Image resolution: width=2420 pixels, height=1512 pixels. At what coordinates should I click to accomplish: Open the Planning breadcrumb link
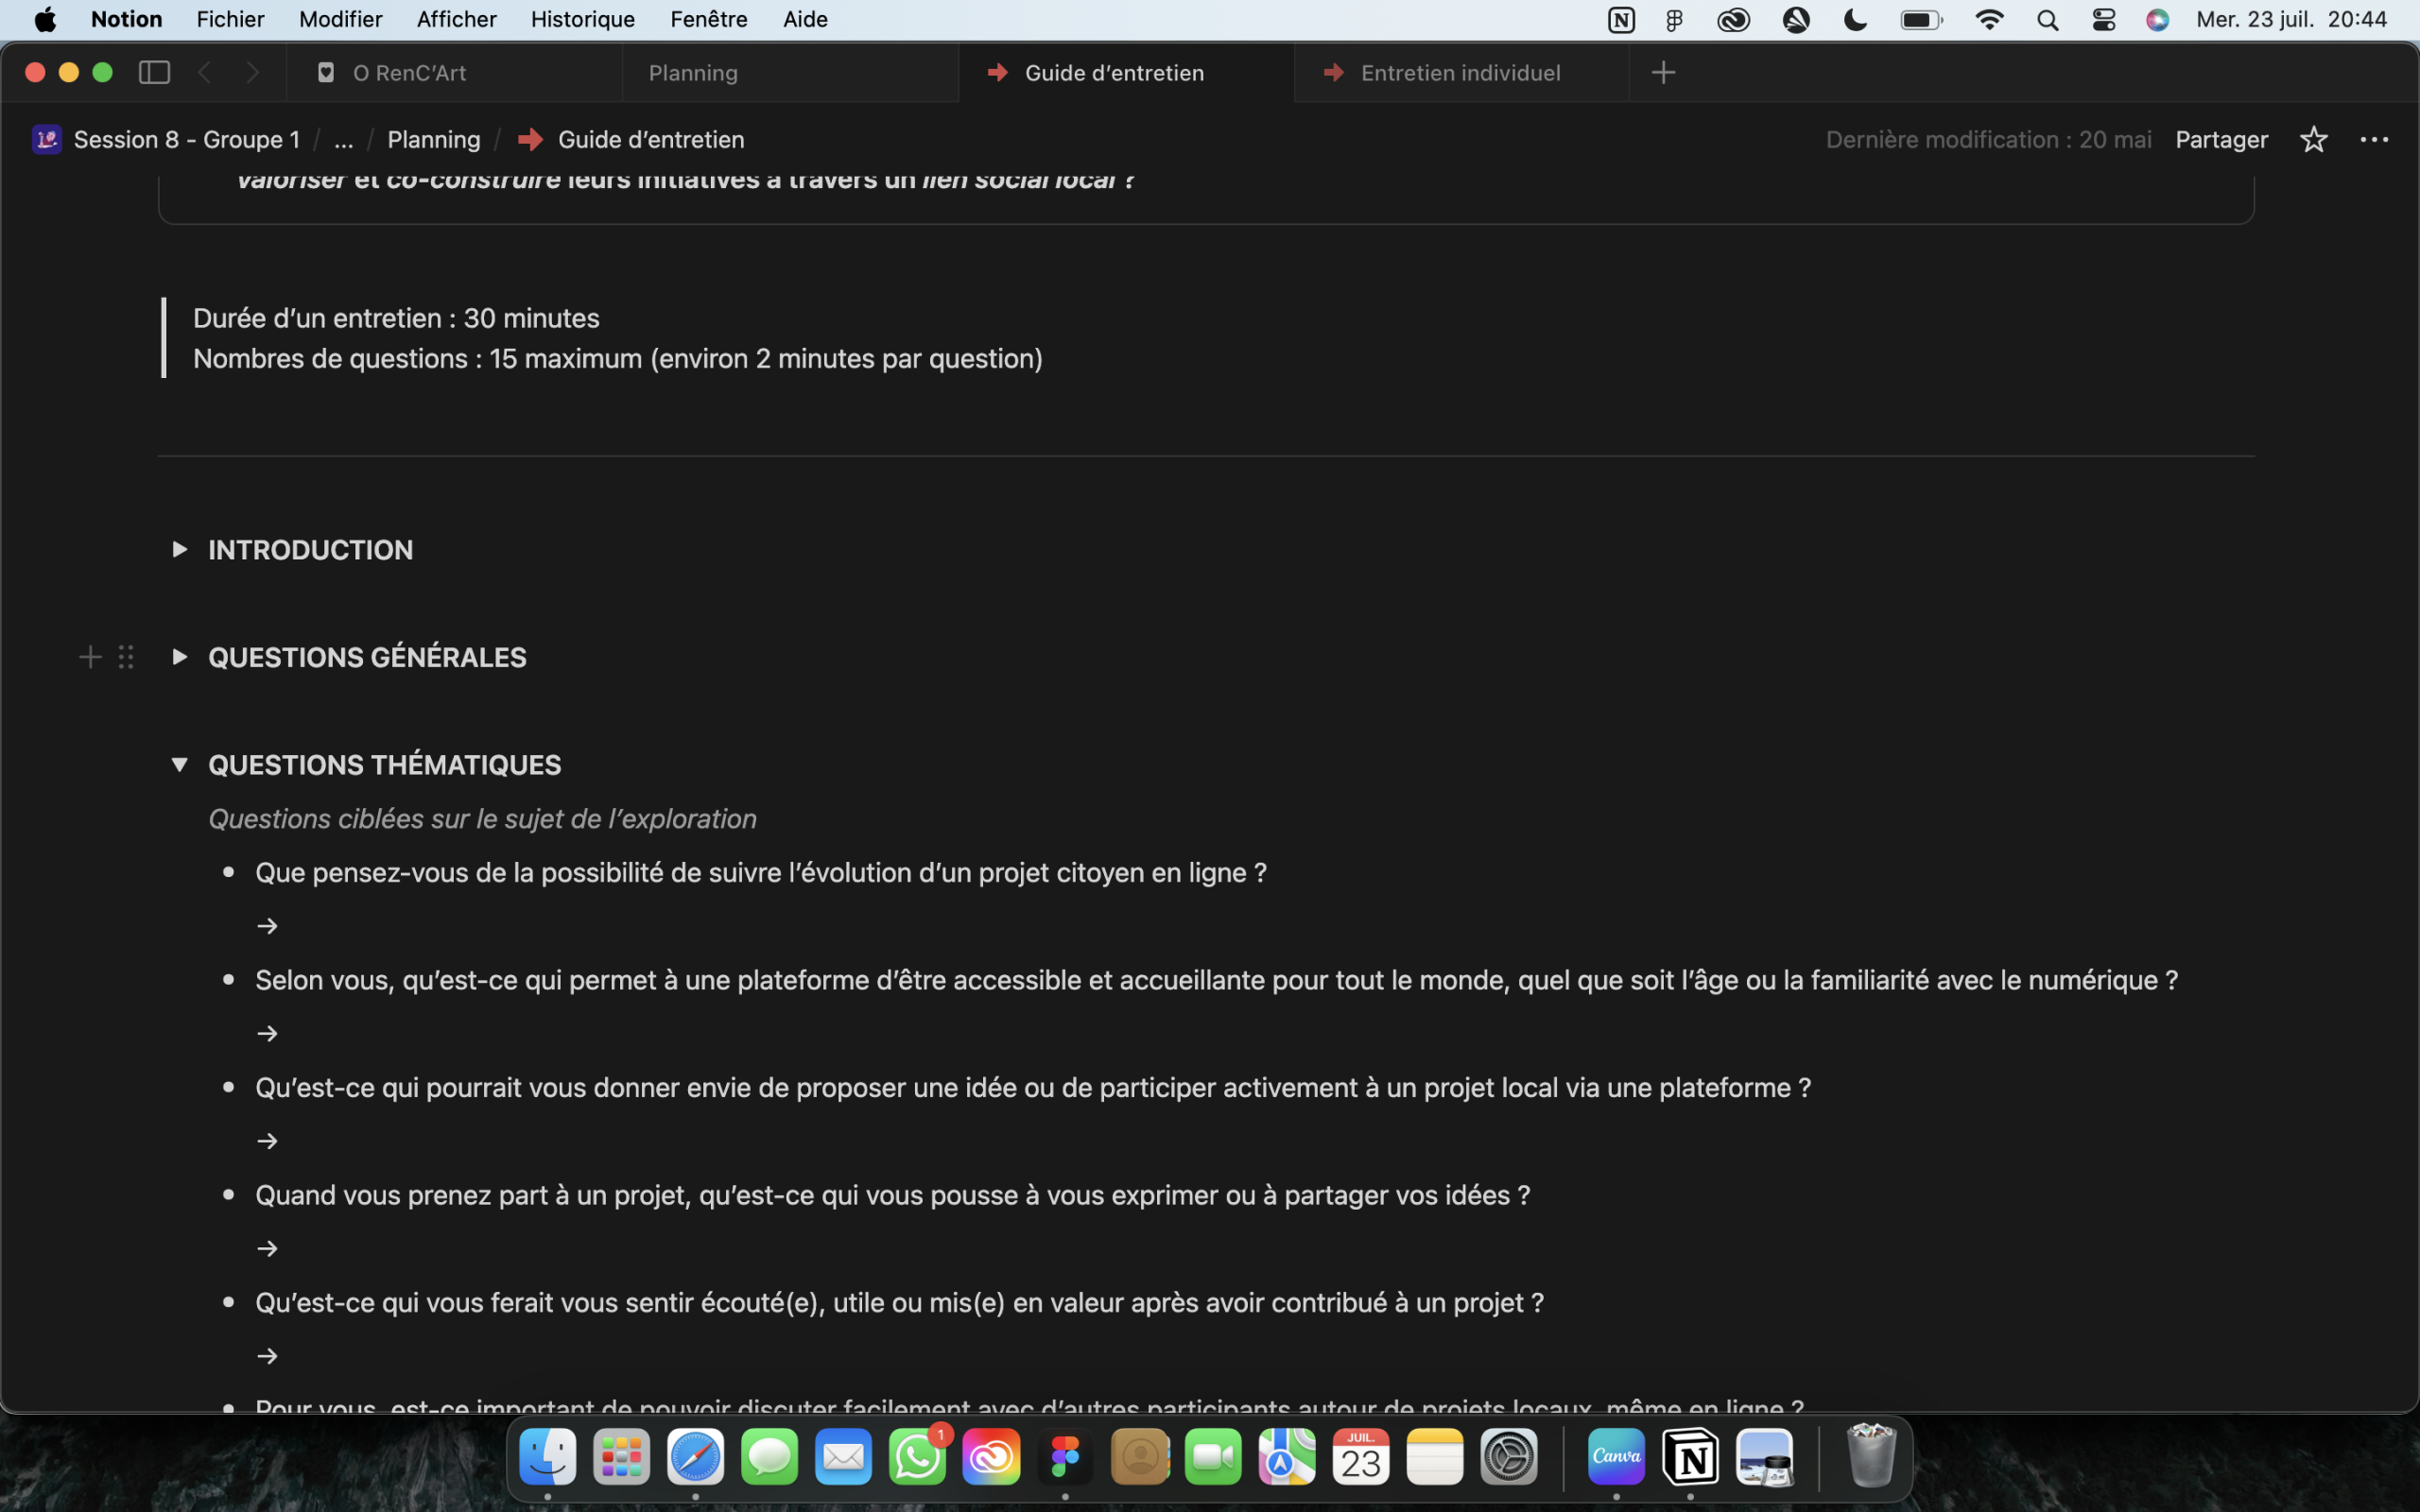point(433,139)
